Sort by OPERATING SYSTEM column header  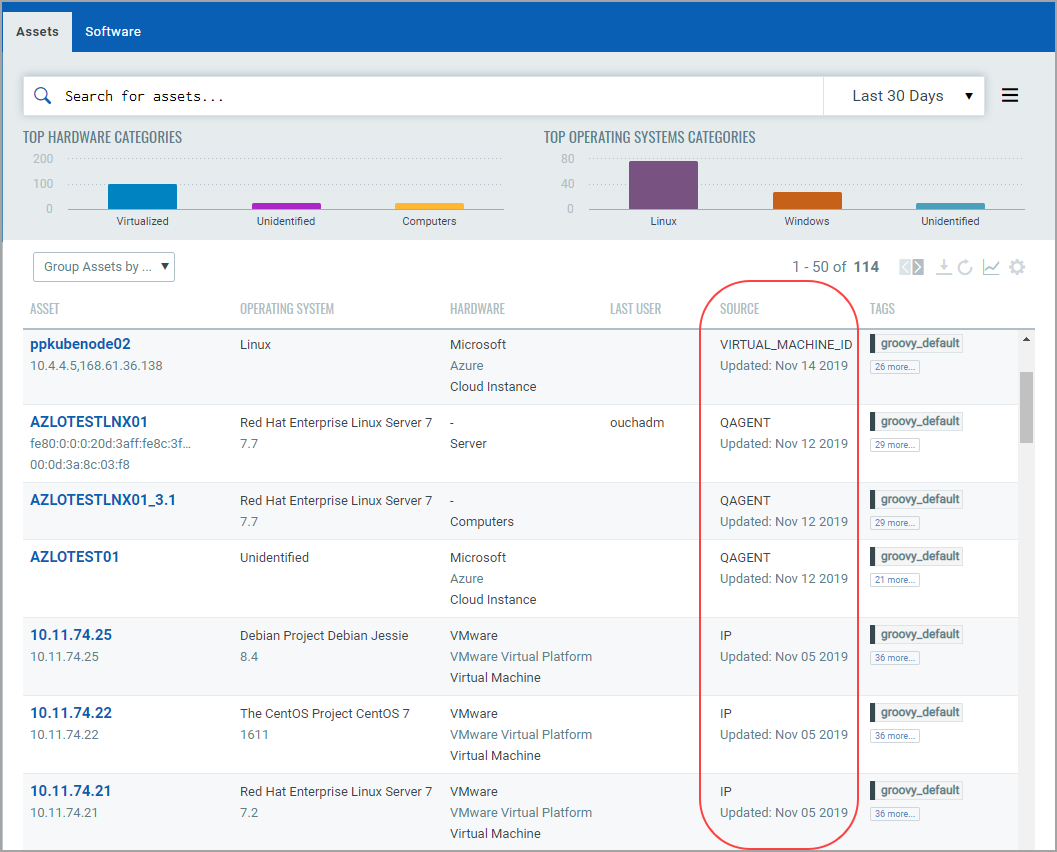point(287,309)
